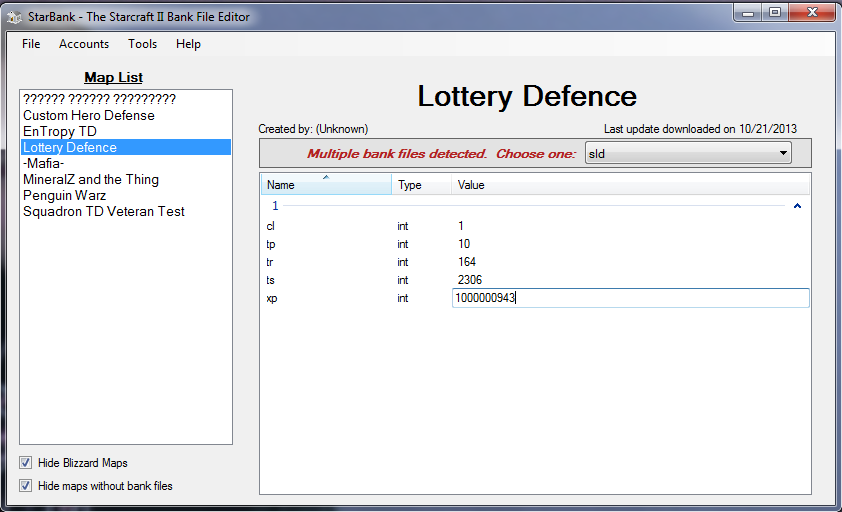Select Lottery Defence in Map List
Image resolution: width=842 pixels, height=512 pixels.
(x=126, y=147)
